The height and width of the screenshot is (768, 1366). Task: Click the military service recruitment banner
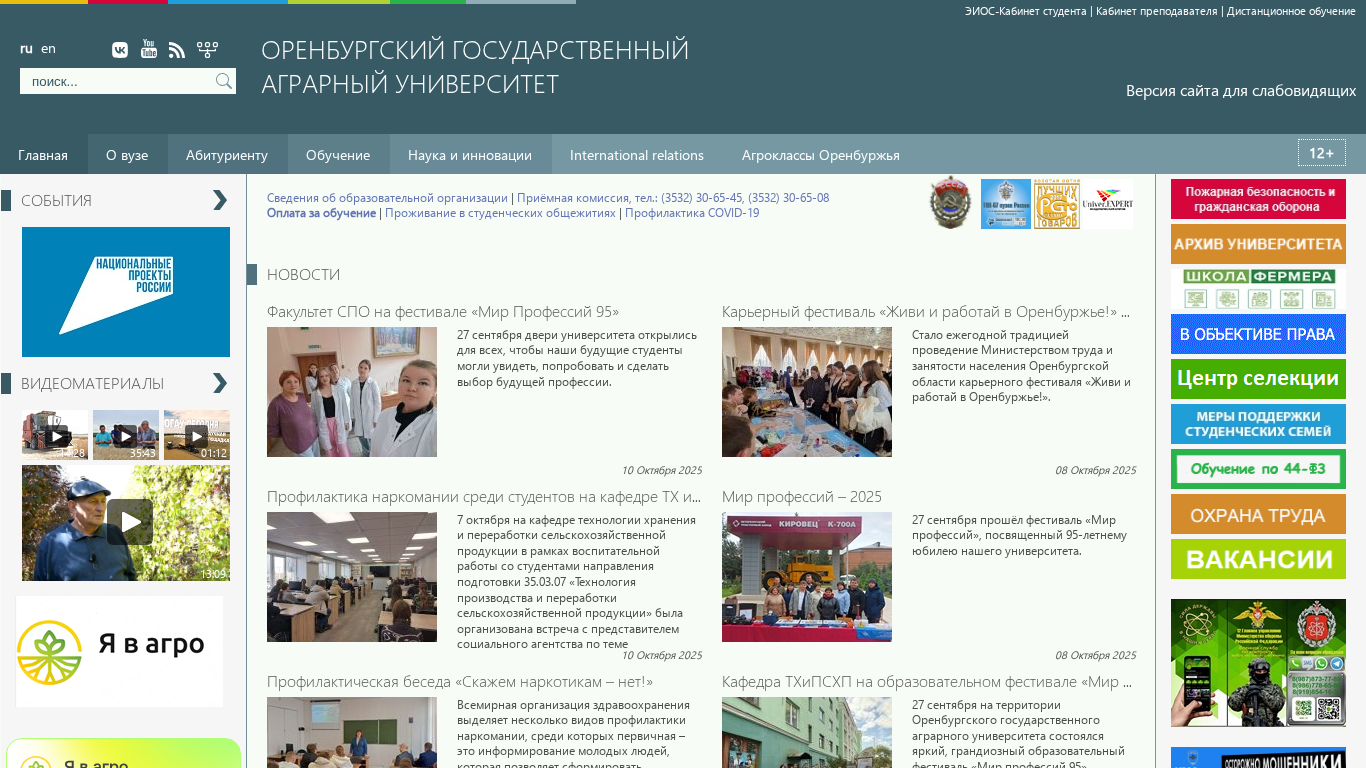tap(1258, 663)
